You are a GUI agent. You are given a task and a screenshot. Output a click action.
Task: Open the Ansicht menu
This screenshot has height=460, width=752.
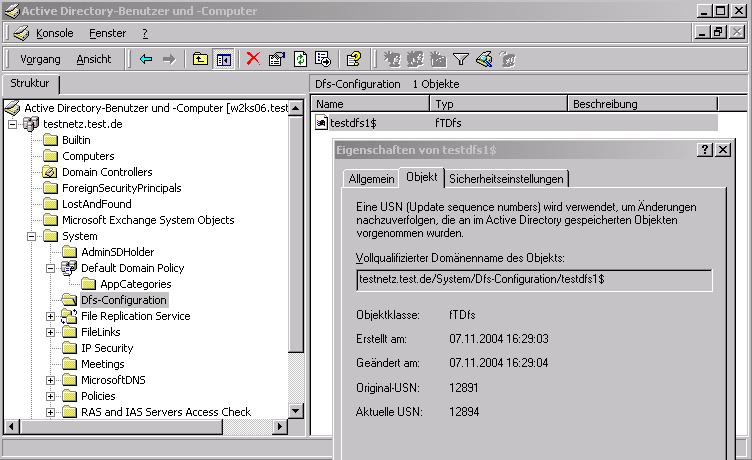pos(94,59)
